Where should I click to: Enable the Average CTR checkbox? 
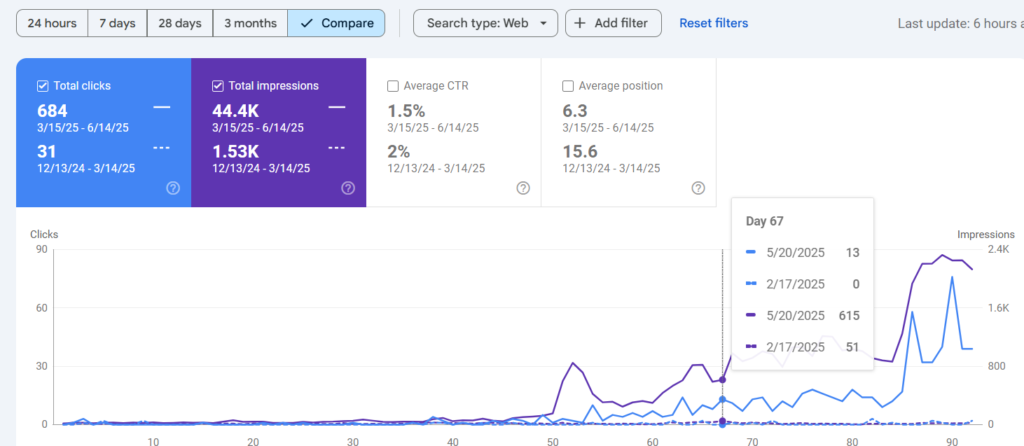393,86
